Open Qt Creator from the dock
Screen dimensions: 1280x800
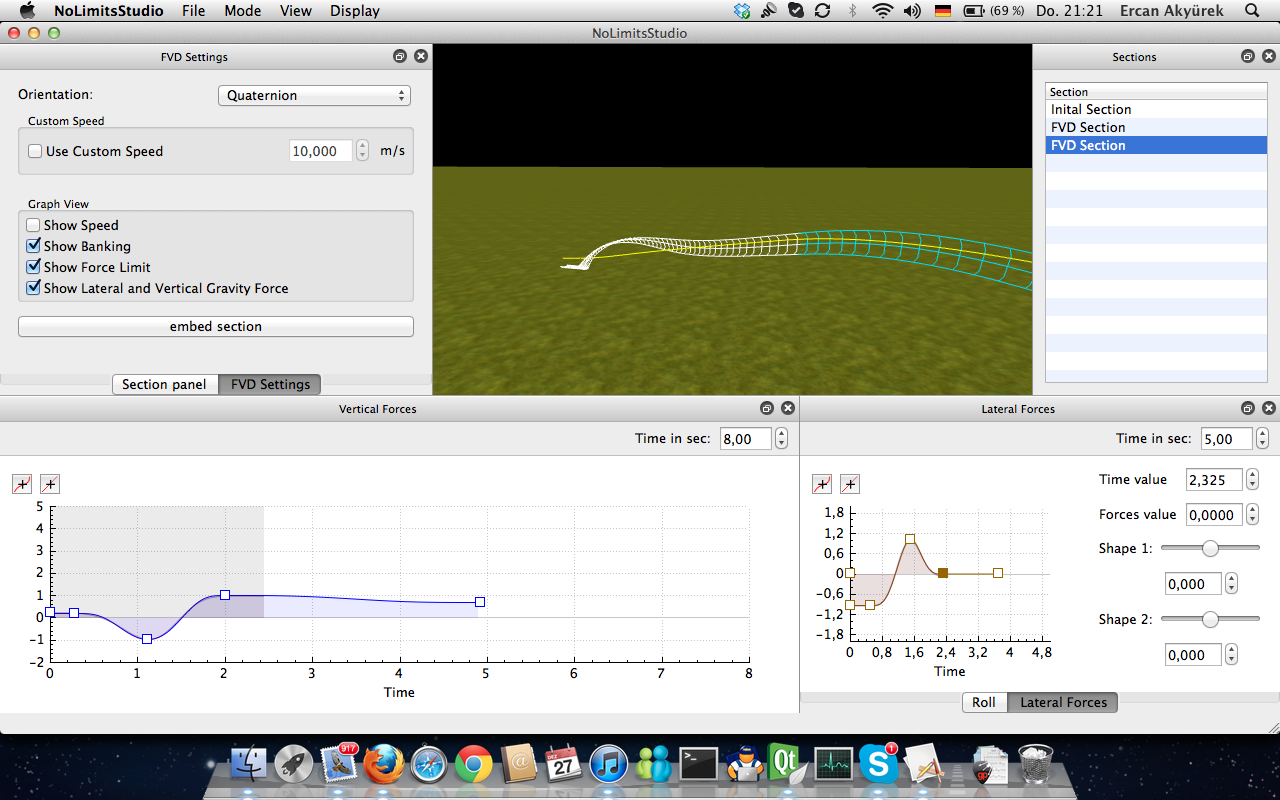(x=785, y=765)
